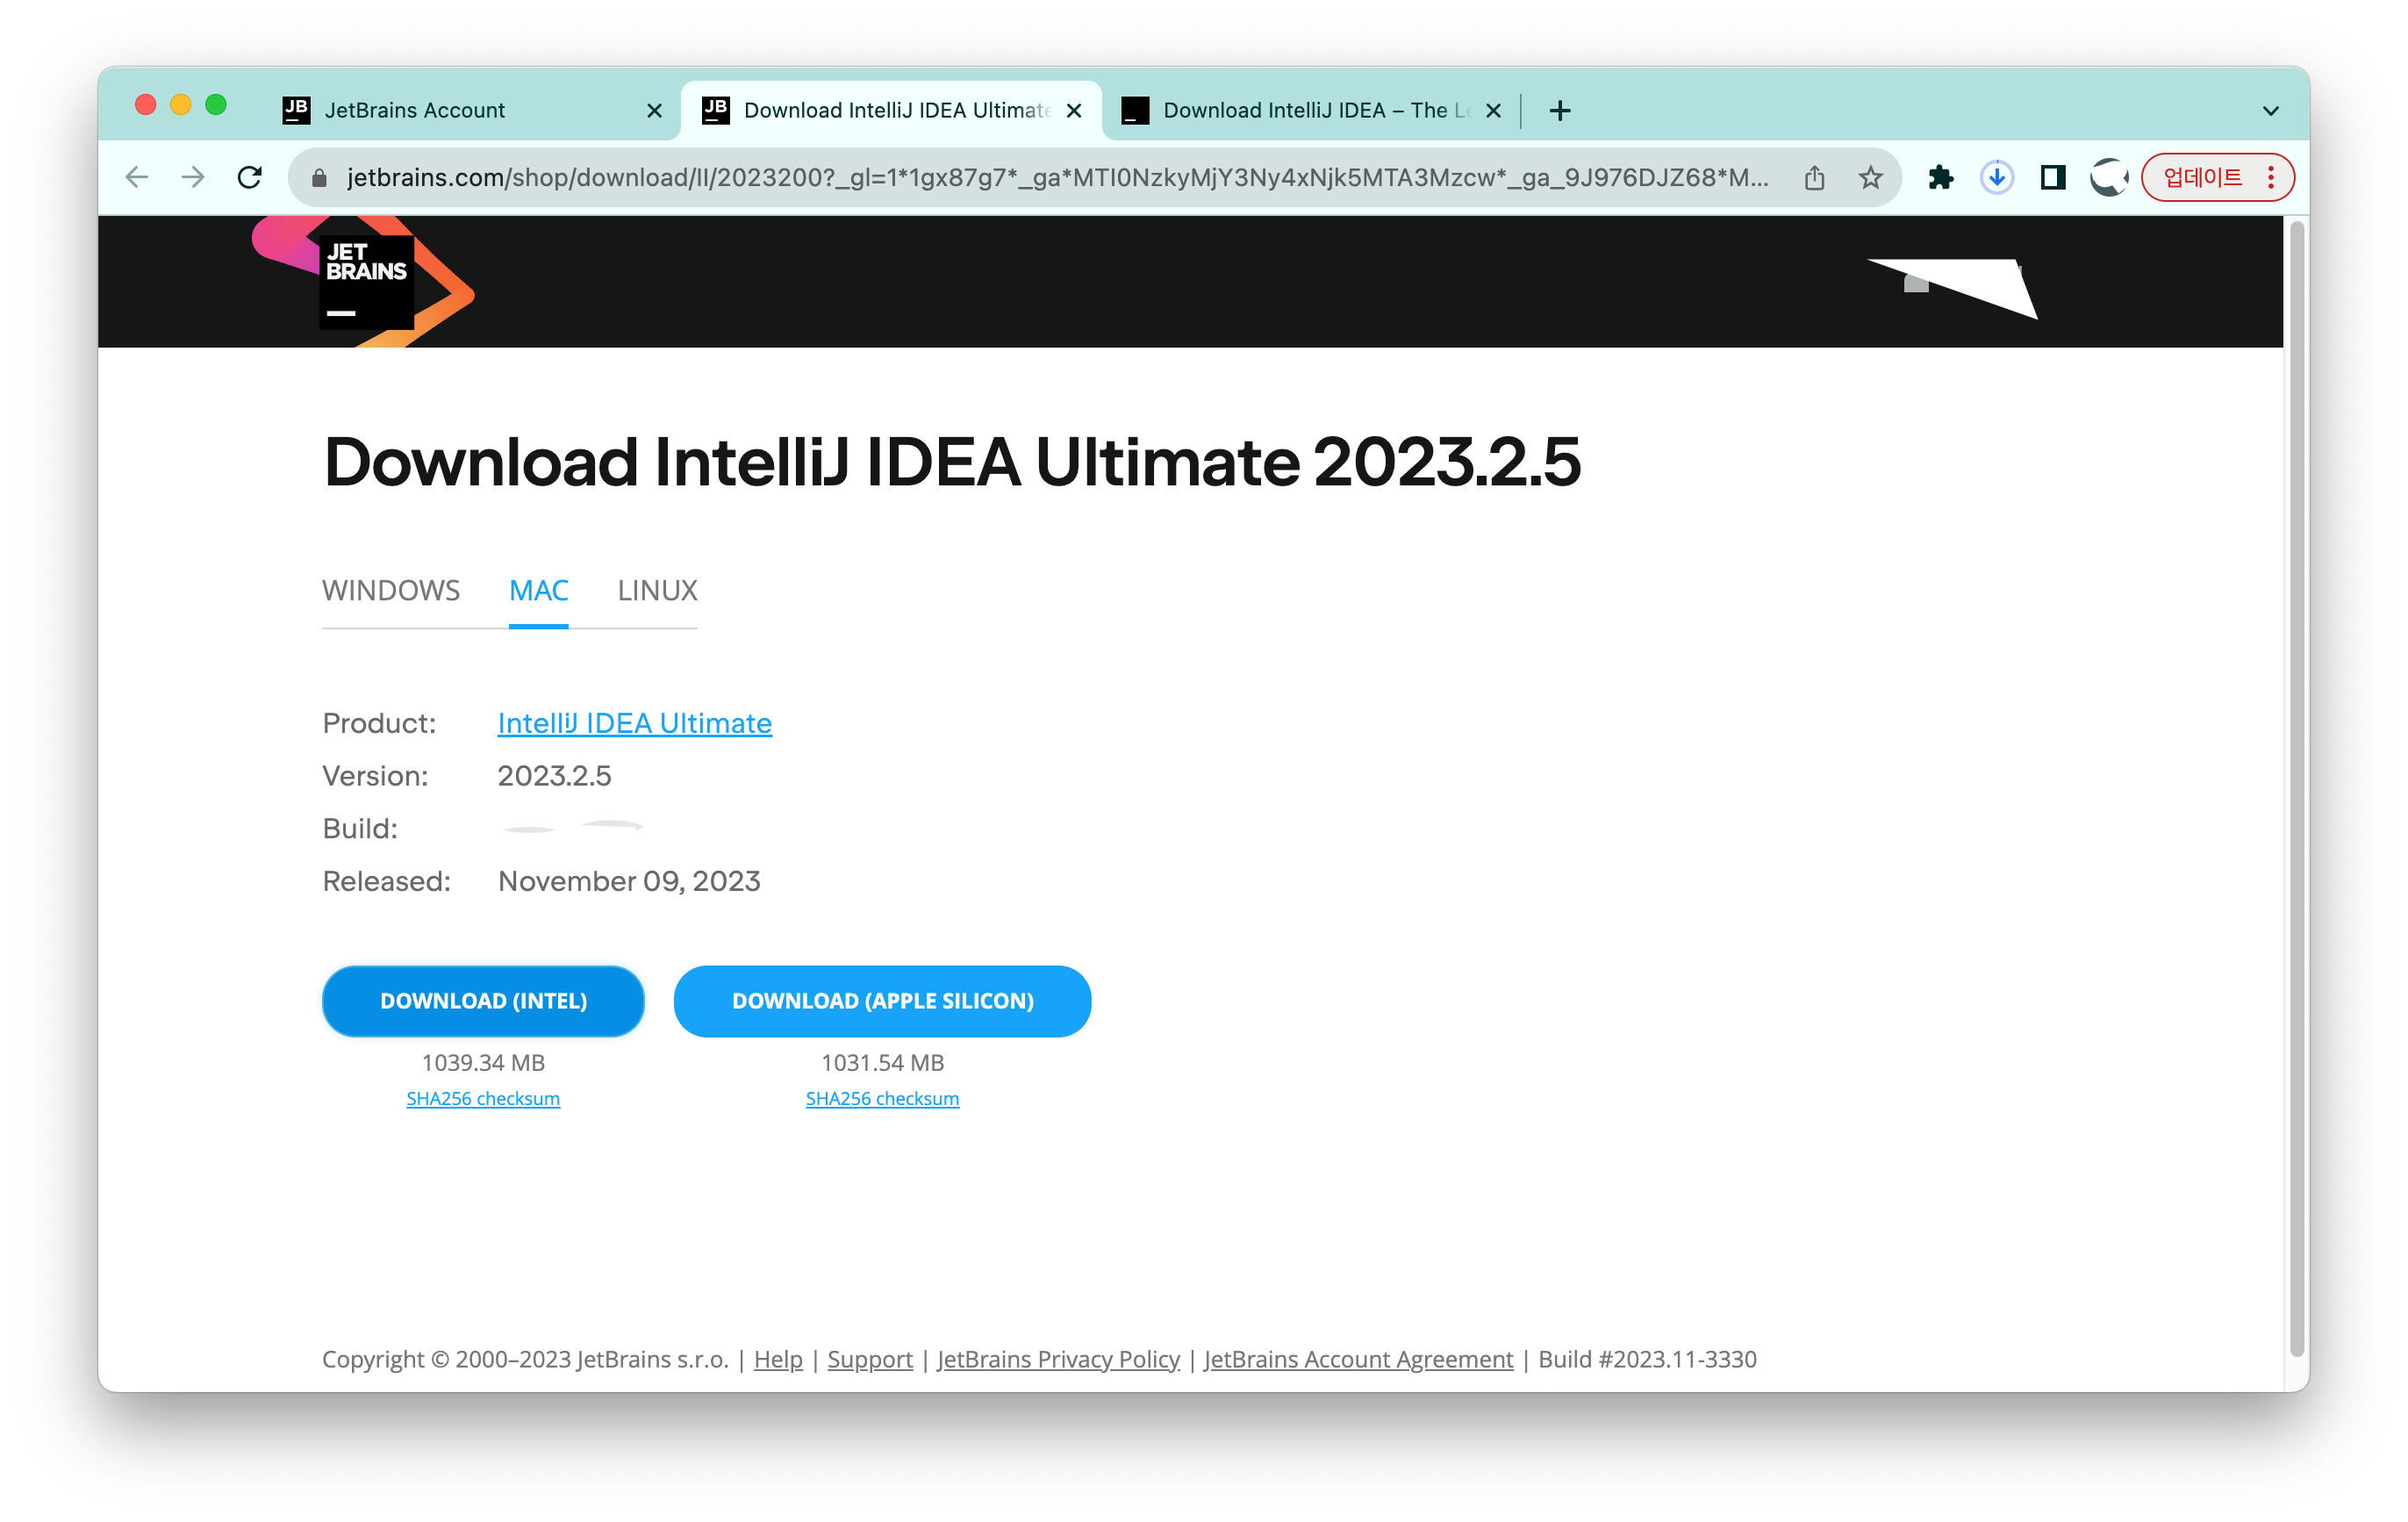Click DOWNLOAD (APPLE SILICON) button
Viewport: 2408px width, 1522px height.
pyautogui.click(x=882, y=1001)
